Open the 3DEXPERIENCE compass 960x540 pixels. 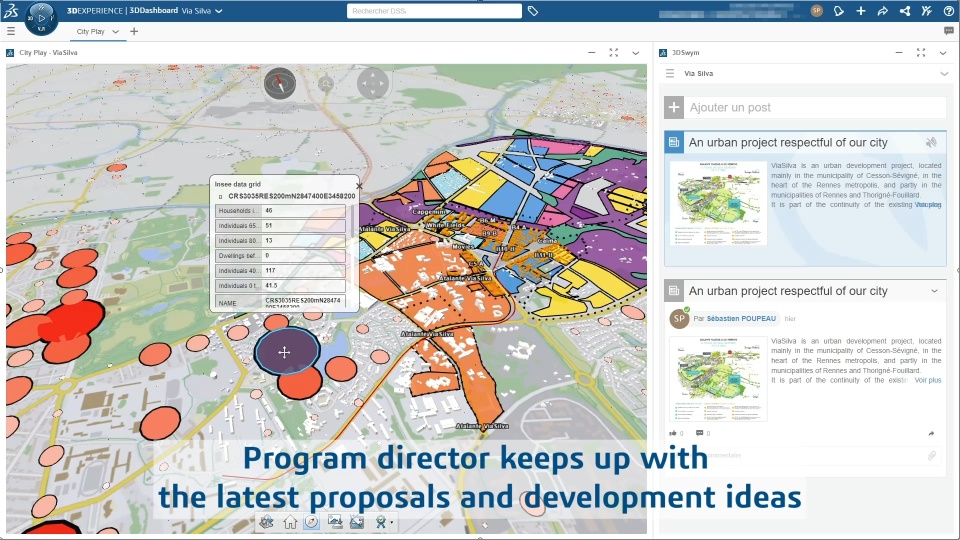[41, 18]
